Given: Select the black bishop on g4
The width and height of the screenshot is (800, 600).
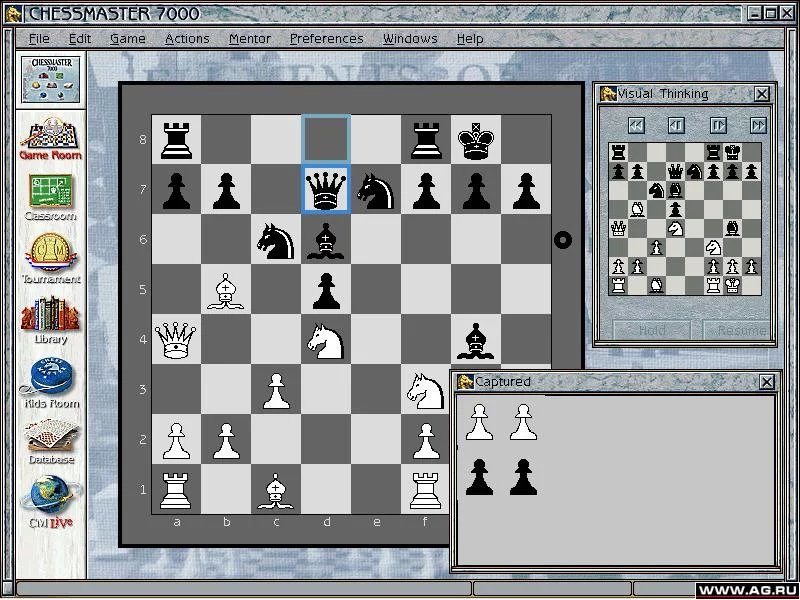Looking at the screenshot, I should click(x=476, y=339).
